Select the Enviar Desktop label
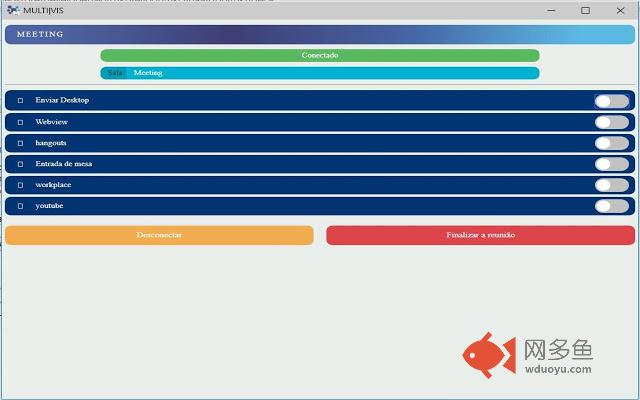Viewport: 640px width, 400px height. point(62,100)
